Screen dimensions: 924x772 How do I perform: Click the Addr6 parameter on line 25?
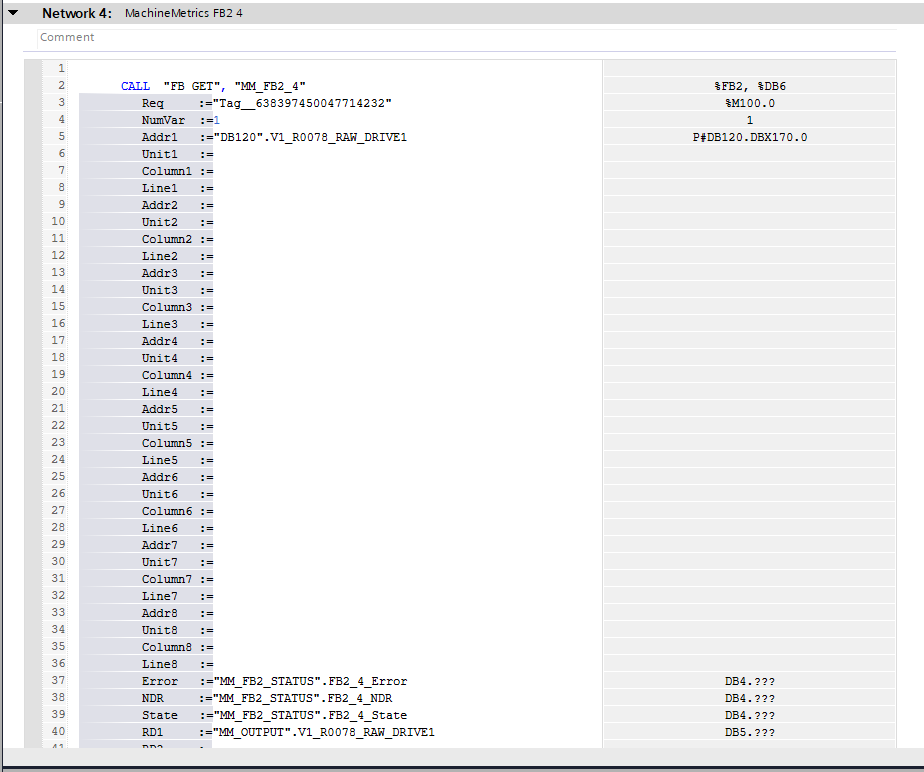pos(160,477)
